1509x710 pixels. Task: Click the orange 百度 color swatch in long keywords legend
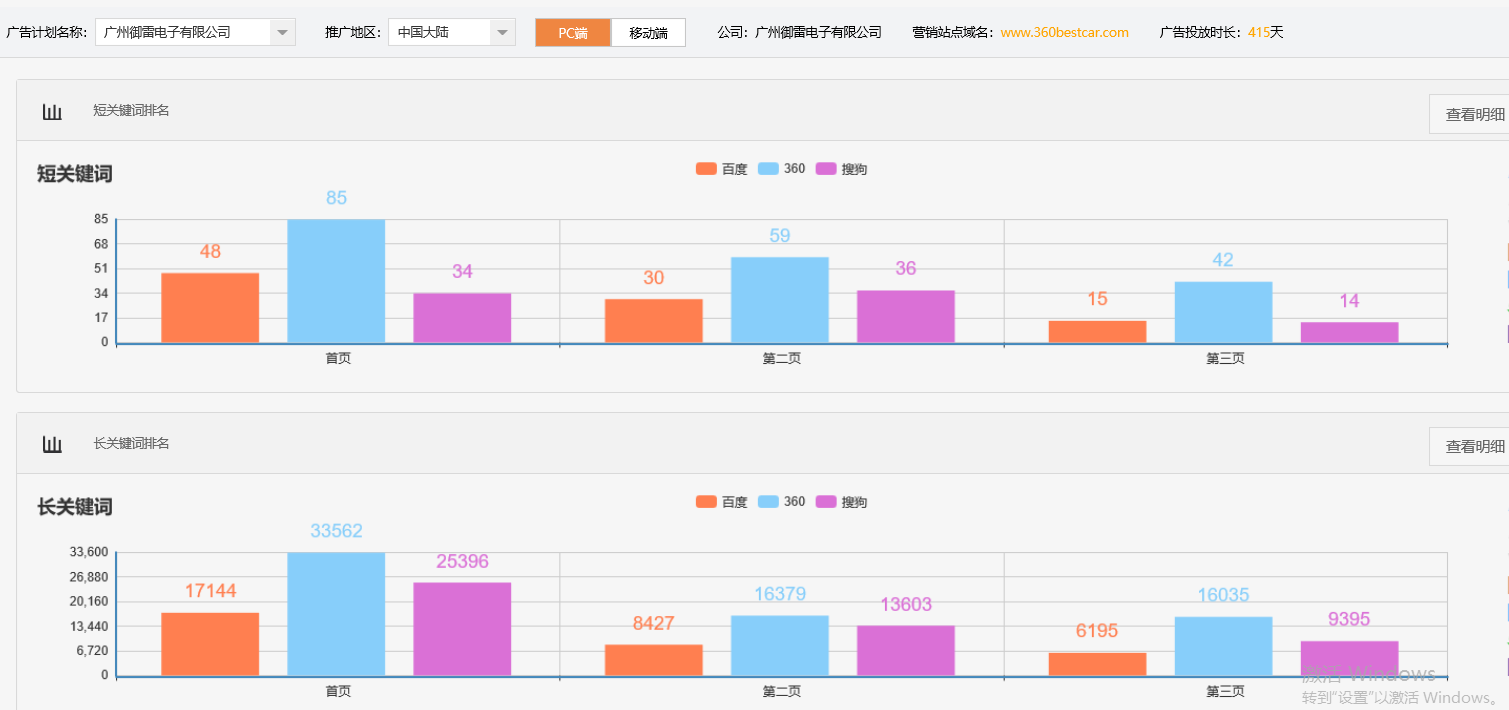(706, 501)
